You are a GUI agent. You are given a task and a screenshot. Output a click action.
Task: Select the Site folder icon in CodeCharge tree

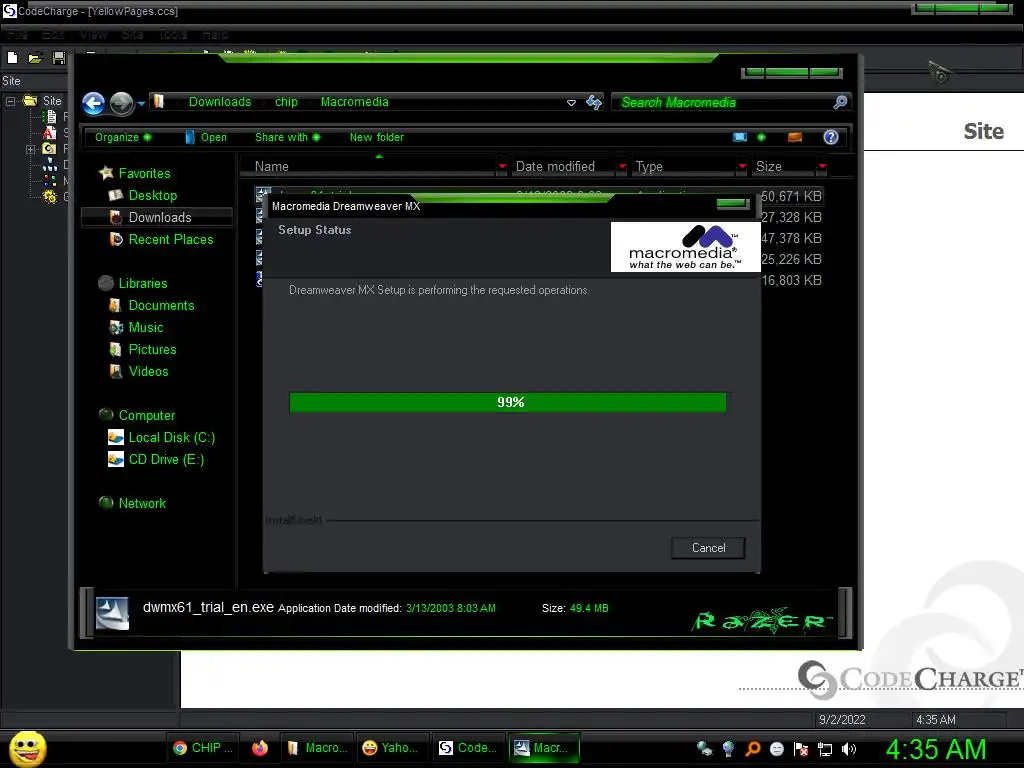pyautogui.click(x=30, y=101)
